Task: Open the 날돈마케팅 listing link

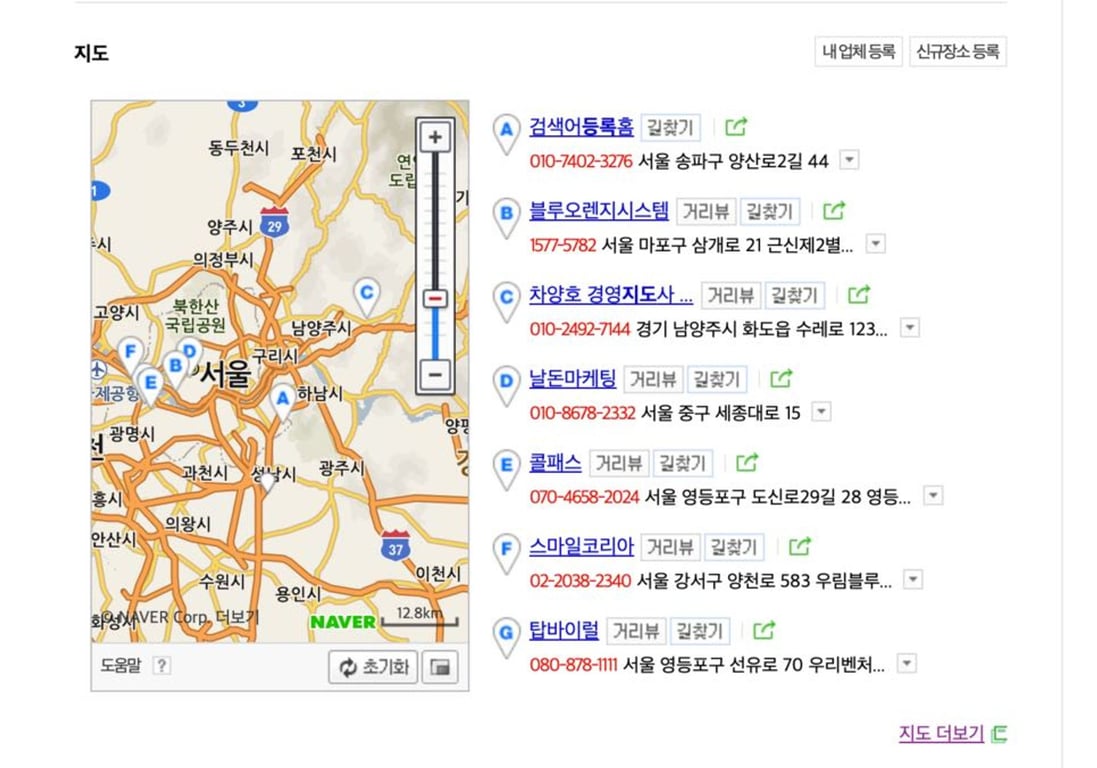Action: coord(572,378)
